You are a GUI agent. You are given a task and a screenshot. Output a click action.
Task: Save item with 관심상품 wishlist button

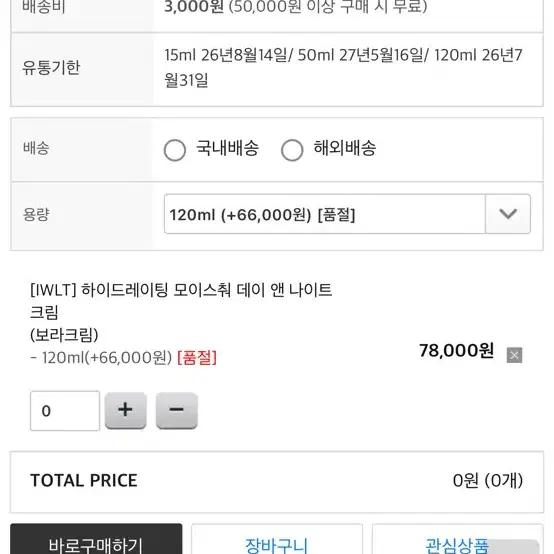point(458,539)
